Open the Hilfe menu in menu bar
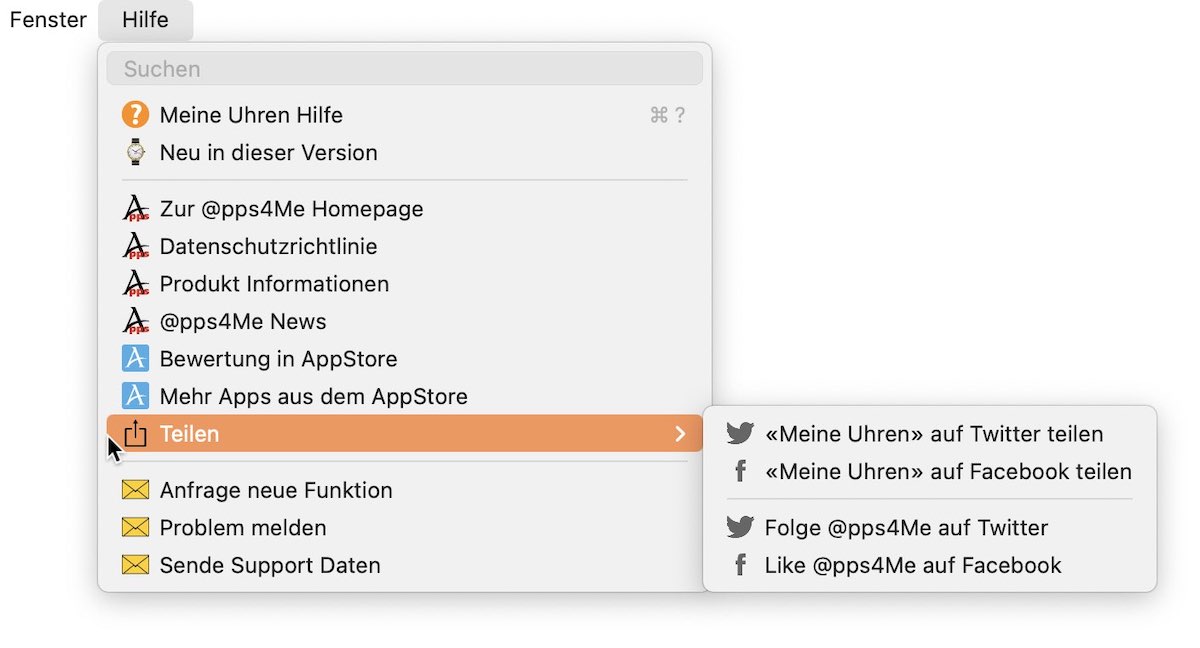The height and width of the screenshot is (648, 1200). coord(146,20)
